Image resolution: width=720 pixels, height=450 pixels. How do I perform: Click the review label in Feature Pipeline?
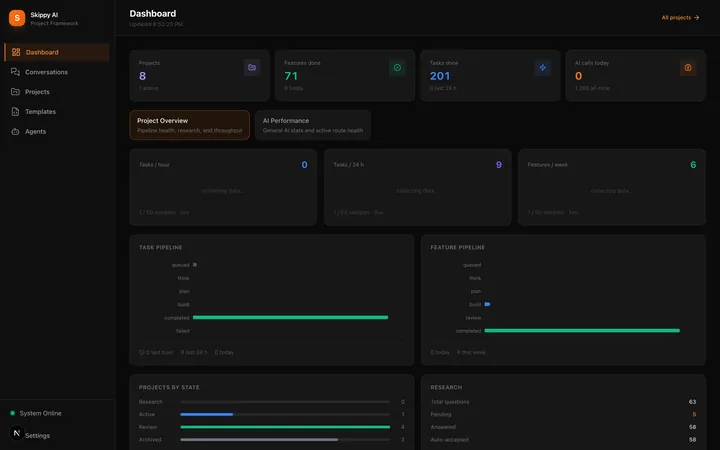click(x=473, y=318)
